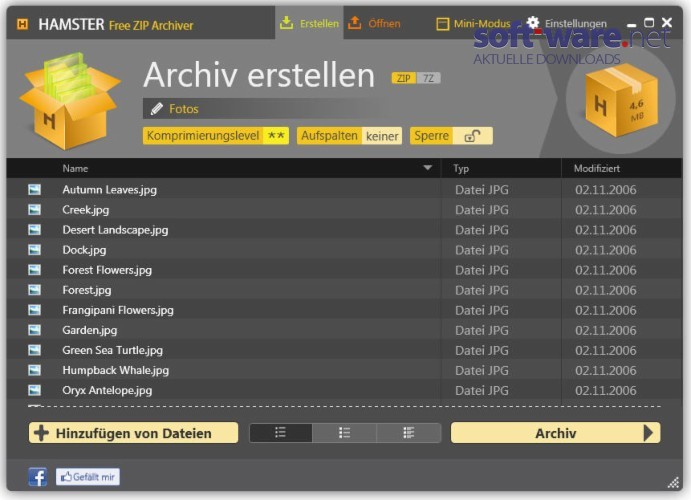Click Hinzufügen von Dateien button
This screenshot has width=691, height=500.
(x=134, y=433)
